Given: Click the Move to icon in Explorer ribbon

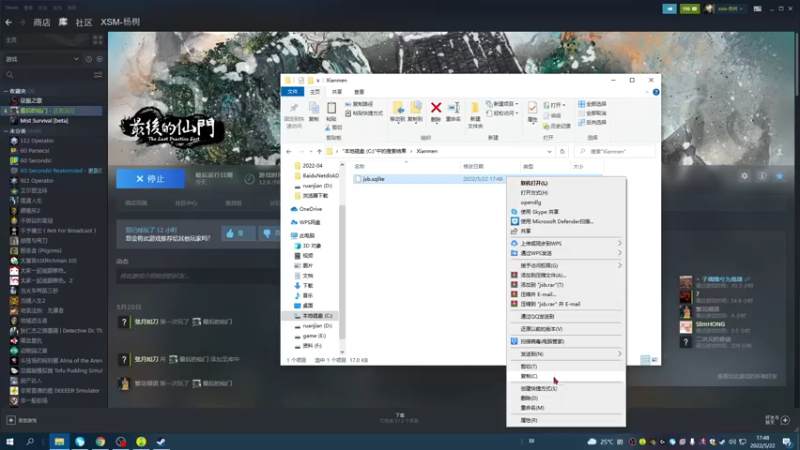Looking at the screenshot, I should [x=397, y=108].
